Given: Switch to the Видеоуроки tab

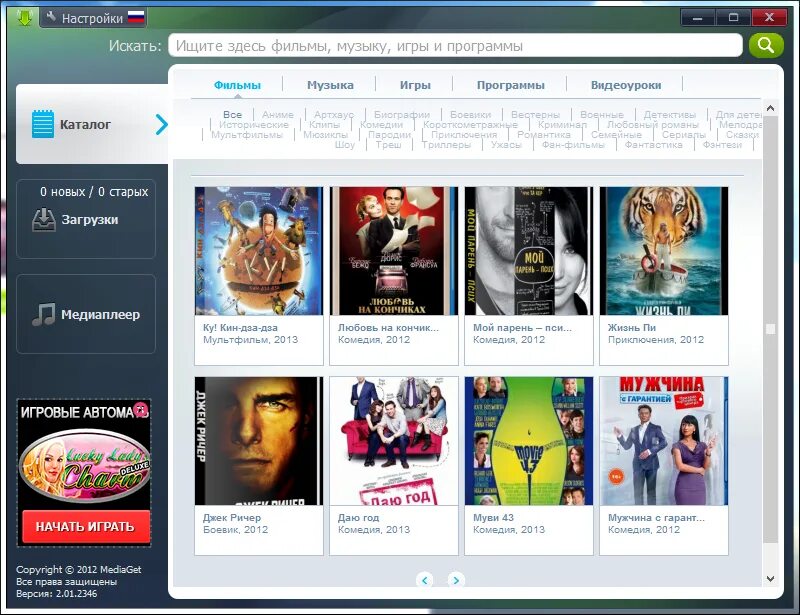Looking at the screenshot, I should point(626,85).
